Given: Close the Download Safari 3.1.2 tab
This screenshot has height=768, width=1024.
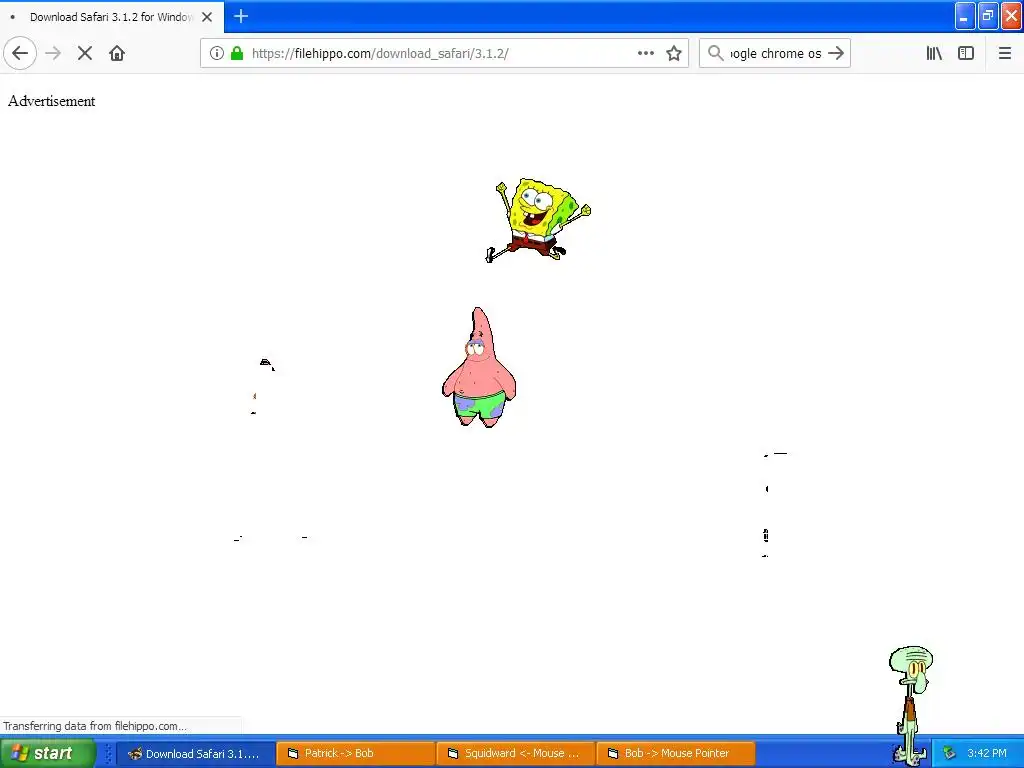Looking at the screenshot, I should click(207, 17).
